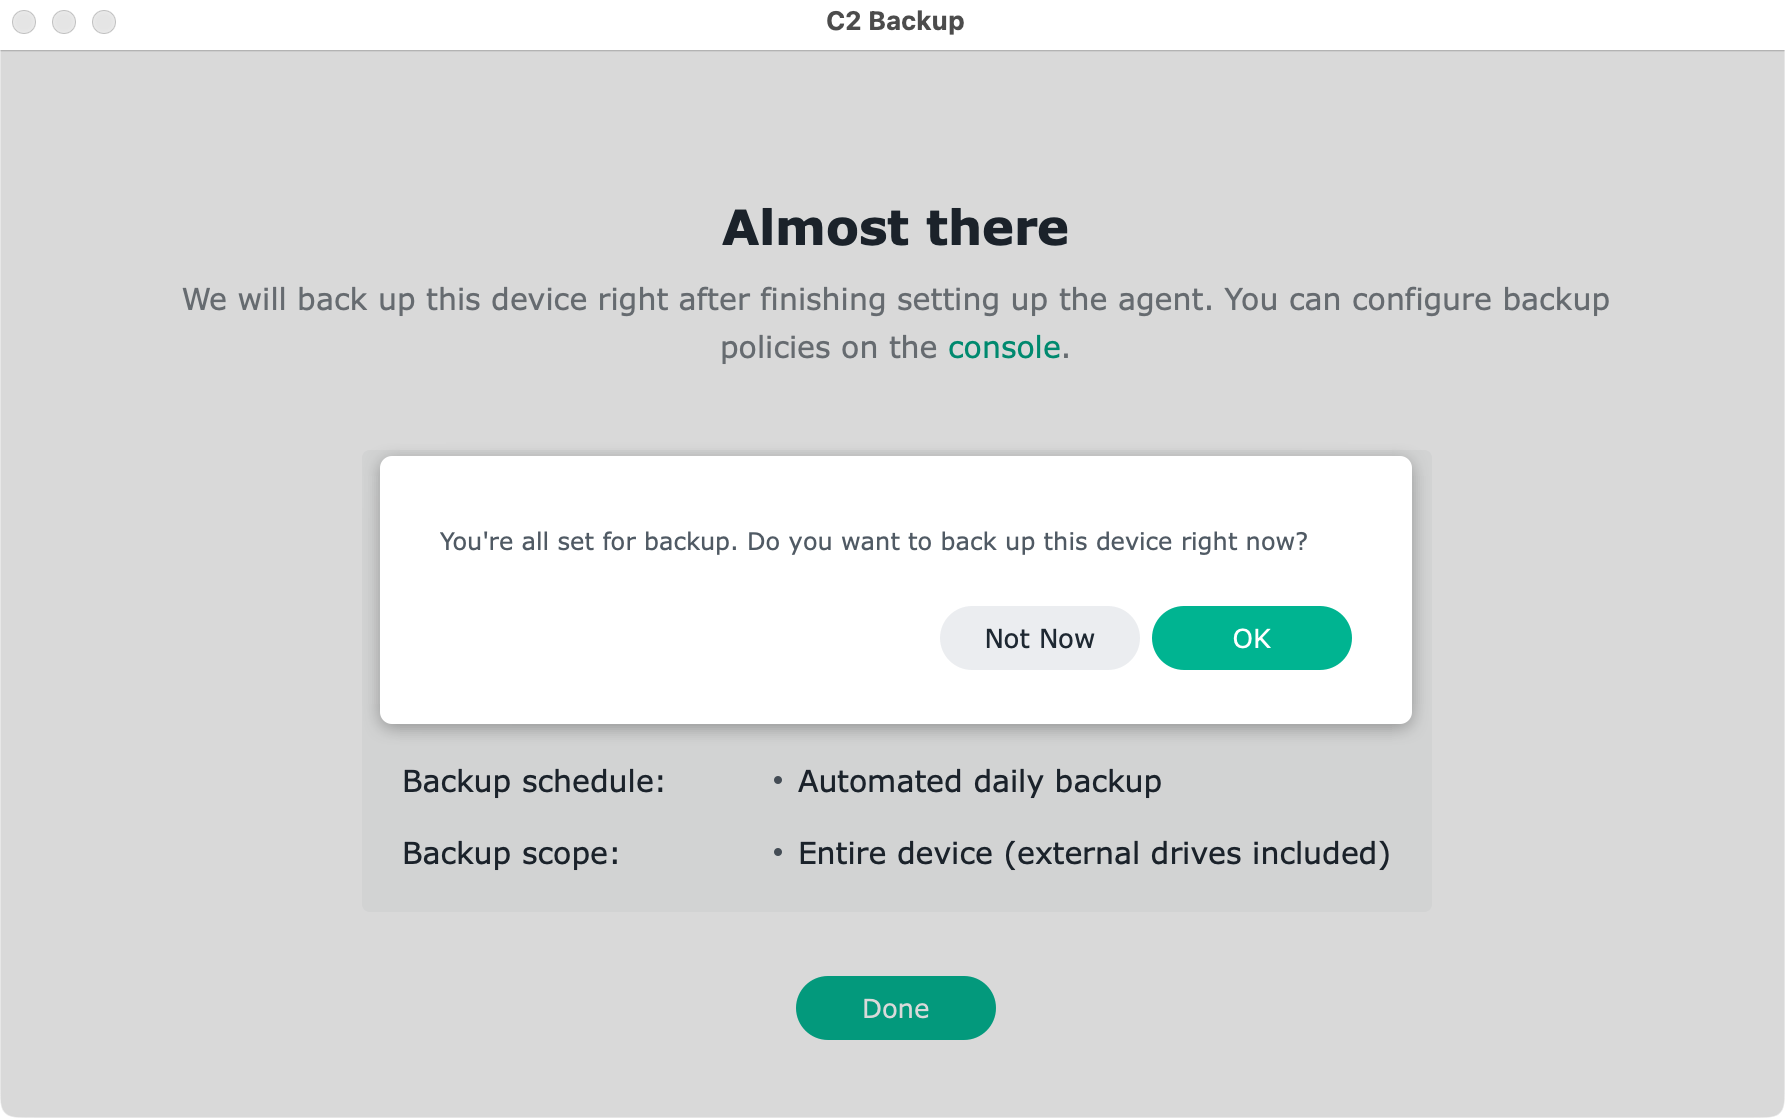Minimize the C2 Backup window
1785x1118 pixels.
(x=64, y=21)
